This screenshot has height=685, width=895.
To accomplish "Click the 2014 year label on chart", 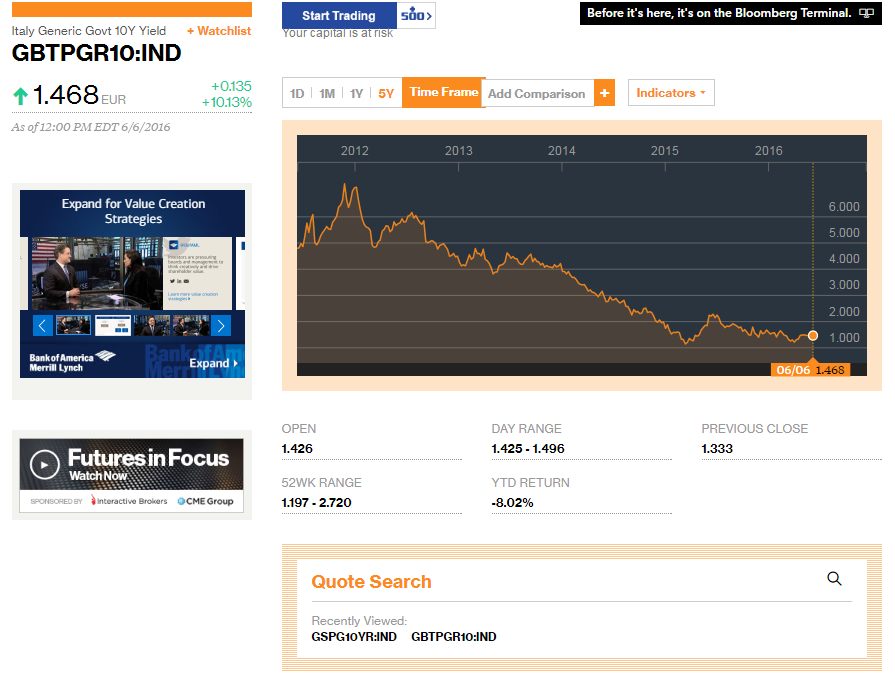I will (x=562, y=151).
